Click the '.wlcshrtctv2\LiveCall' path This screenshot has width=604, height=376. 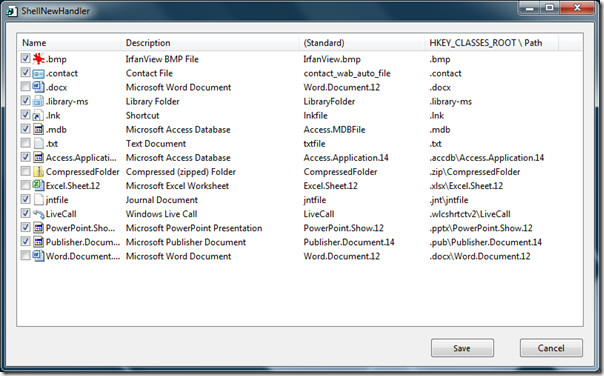pos(470,214)
